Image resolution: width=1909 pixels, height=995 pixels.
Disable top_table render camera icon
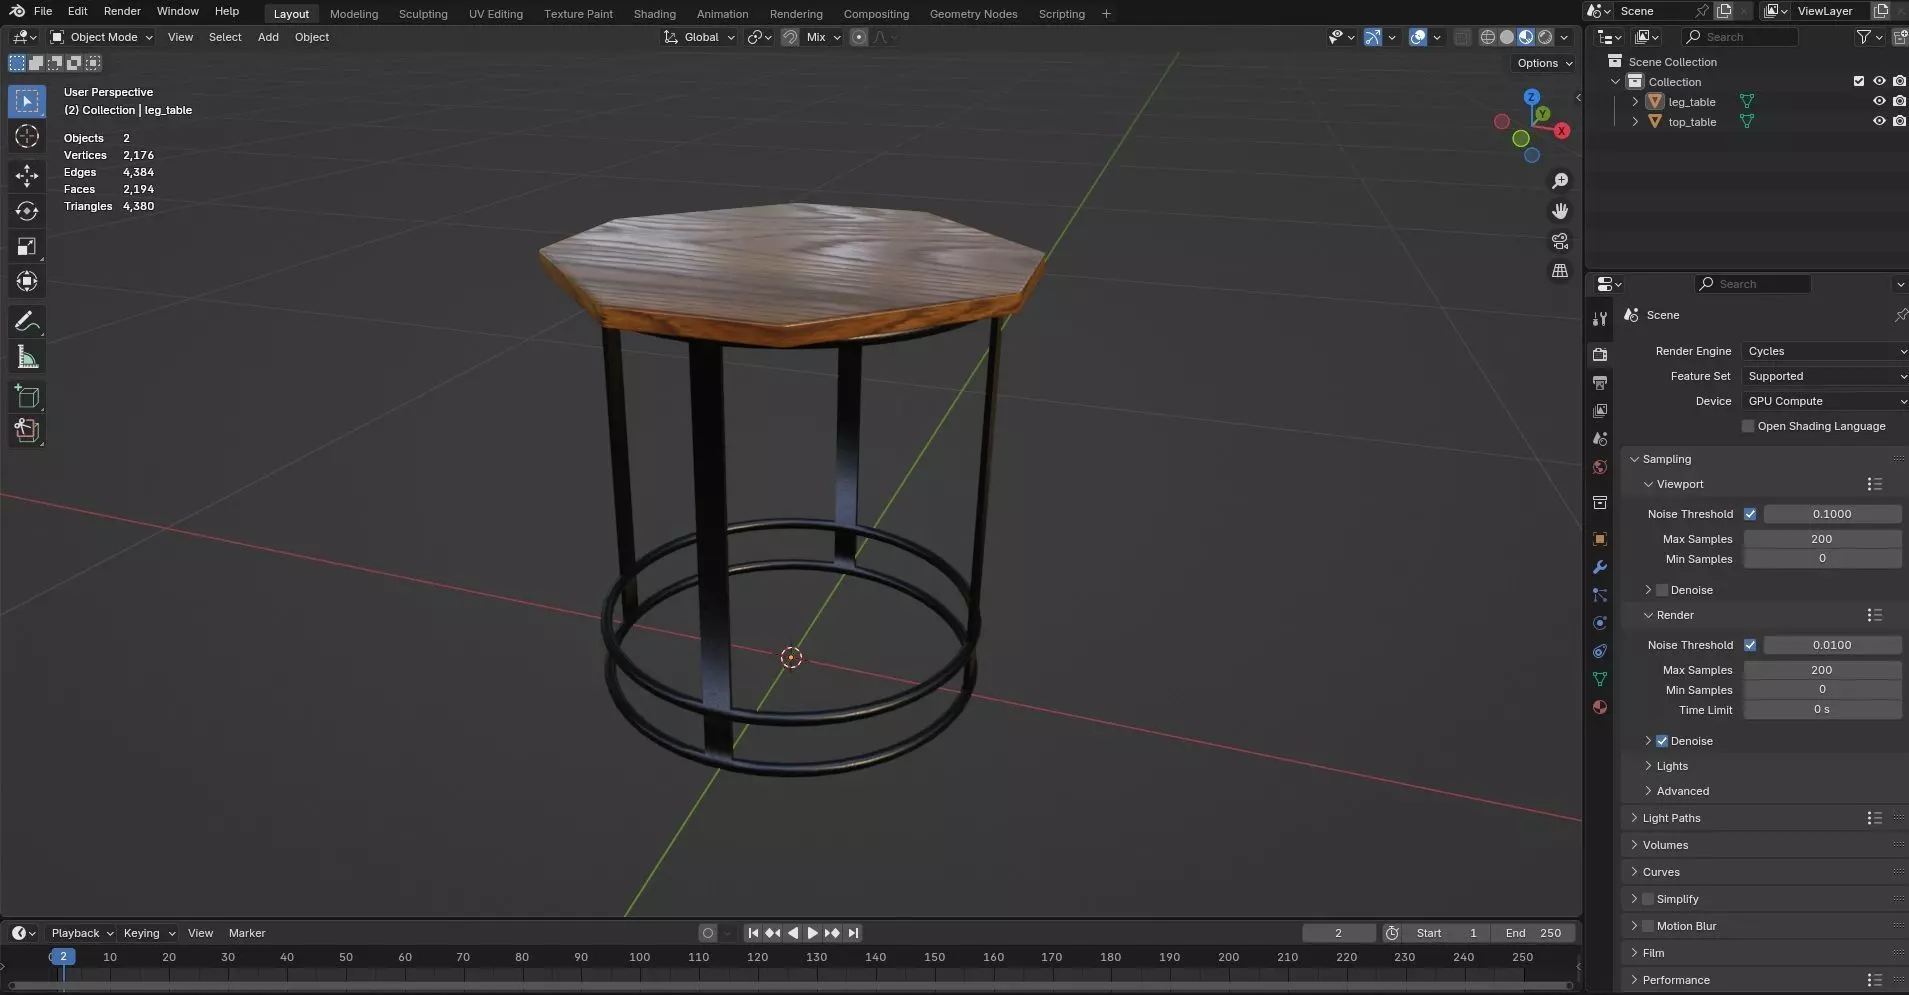pyautogui.click(x=1899, y=121)
